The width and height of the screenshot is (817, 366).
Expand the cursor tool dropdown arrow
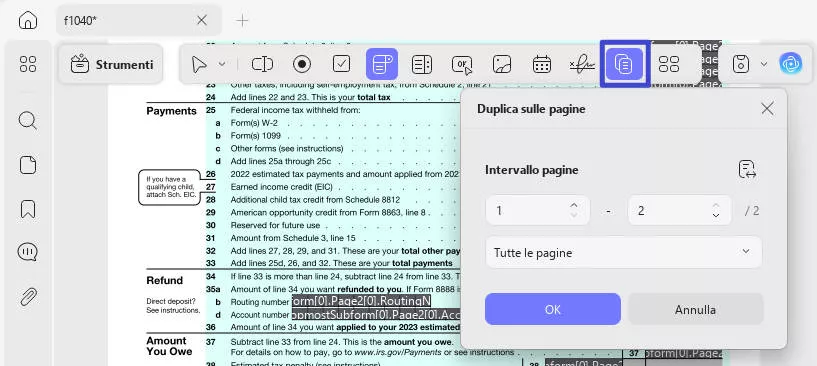[221, 64]
